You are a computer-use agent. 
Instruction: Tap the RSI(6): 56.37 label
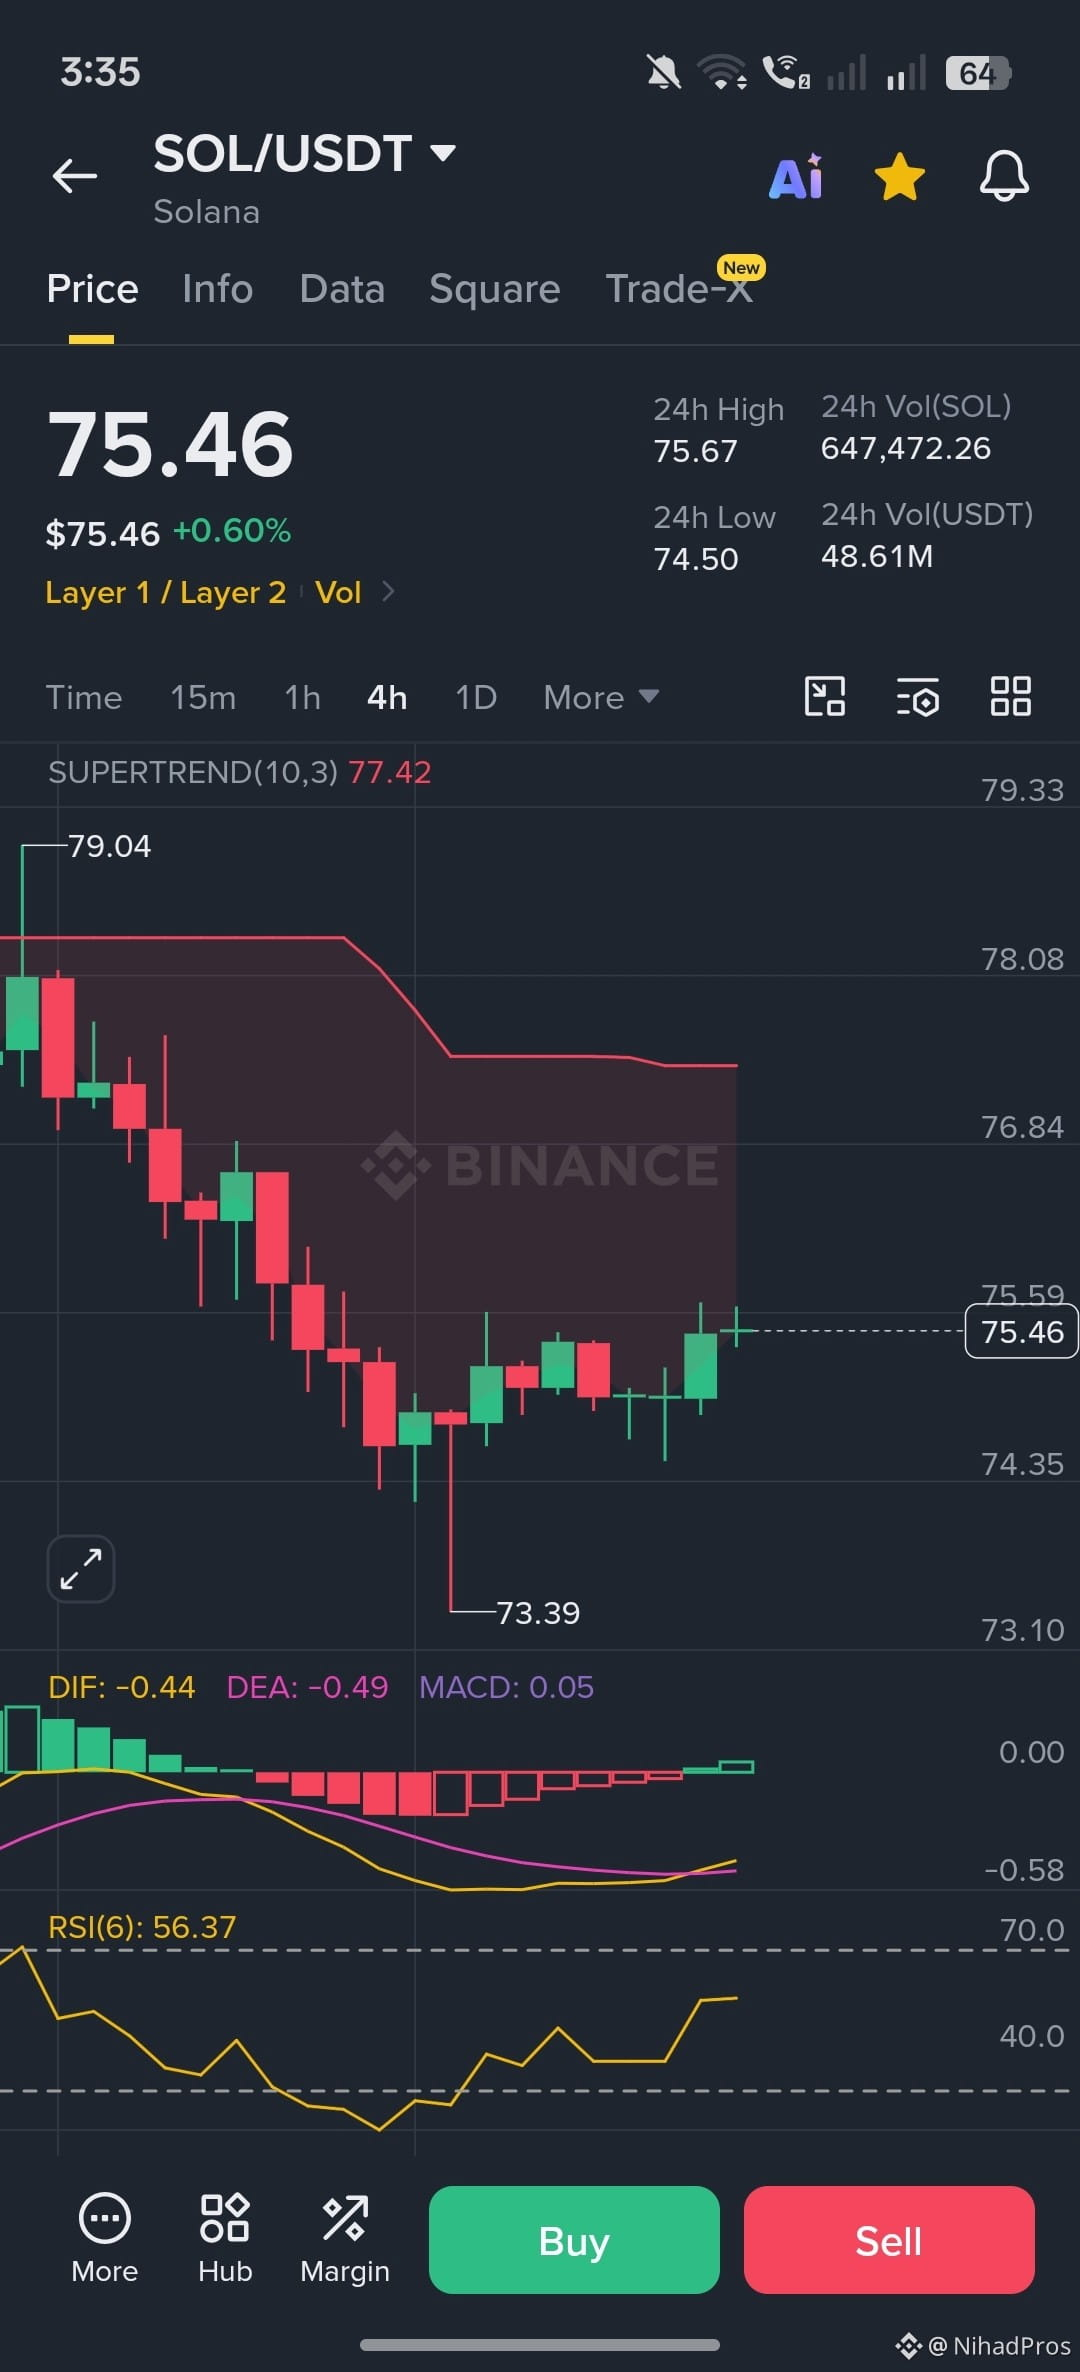(142, 1927)
